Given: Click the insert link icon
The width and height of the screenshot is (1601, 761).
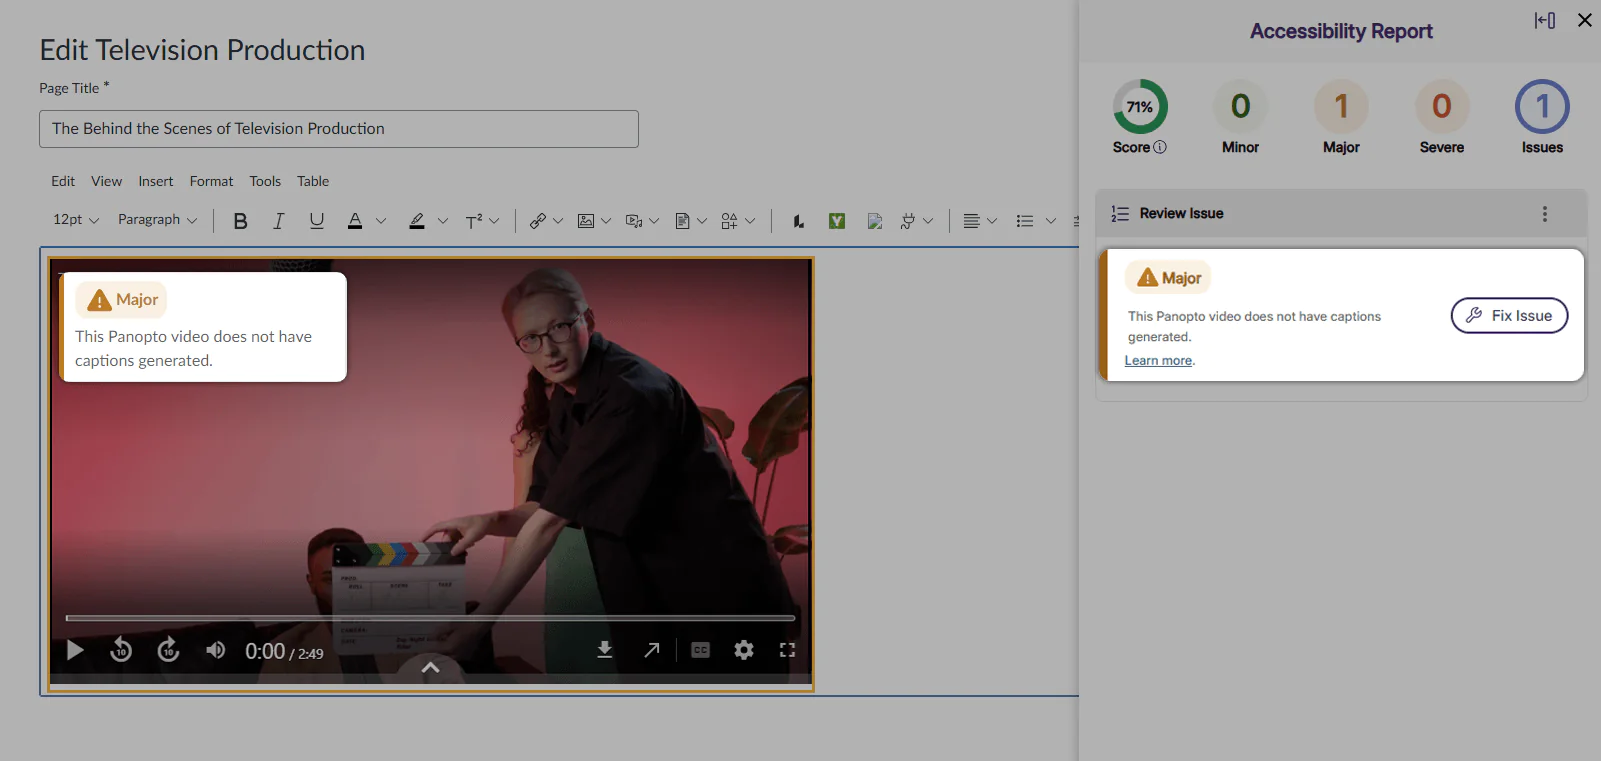Looking at the screenshot, I should click(x=538, y=221).
